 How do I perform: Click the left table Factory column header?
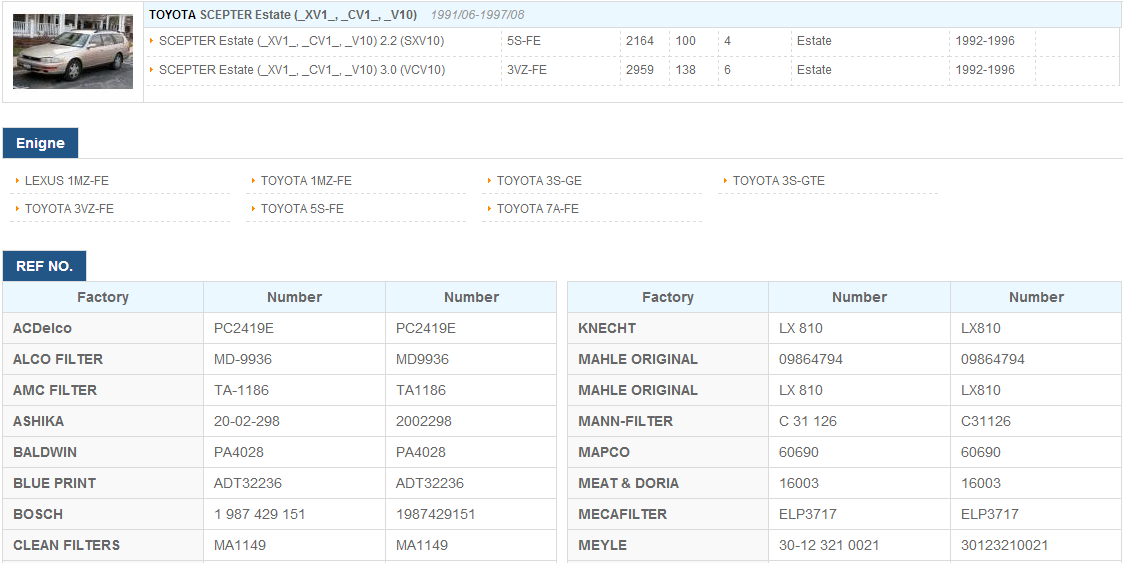coord(103,297)
